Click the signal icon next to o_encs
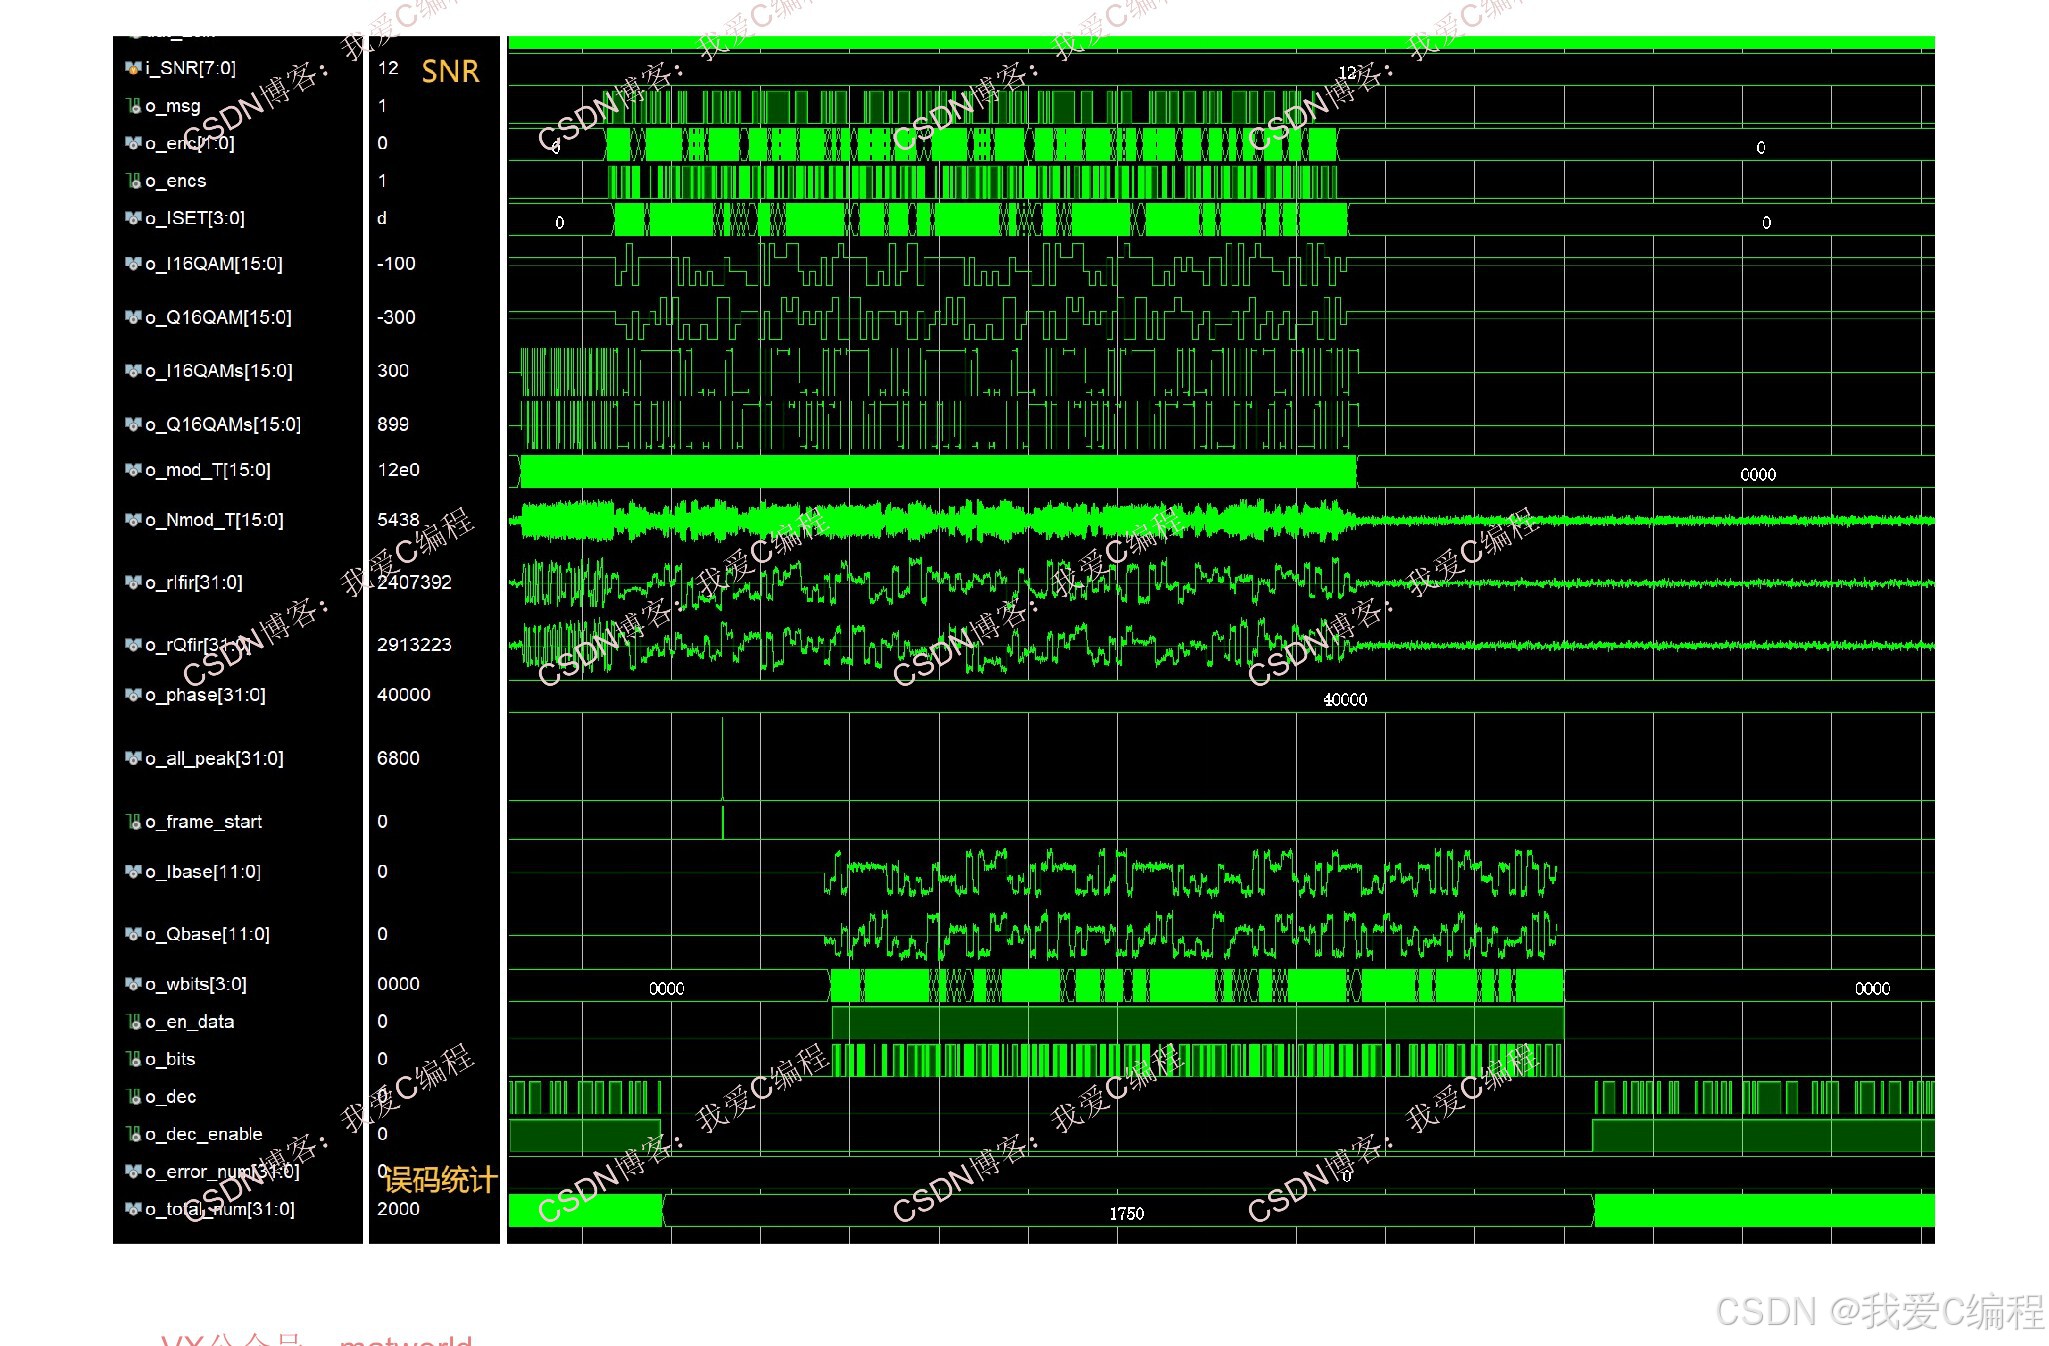The width and height of the screenshot is (2049, 1346). [133, 181]
